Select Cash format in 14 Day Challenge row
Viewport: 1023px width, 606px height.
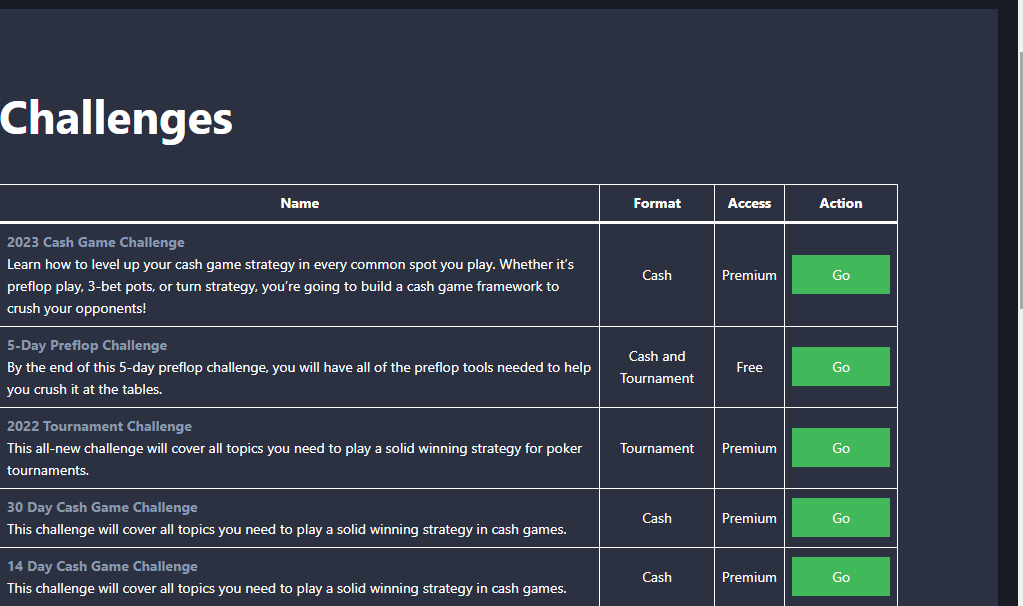coord(657,577)
